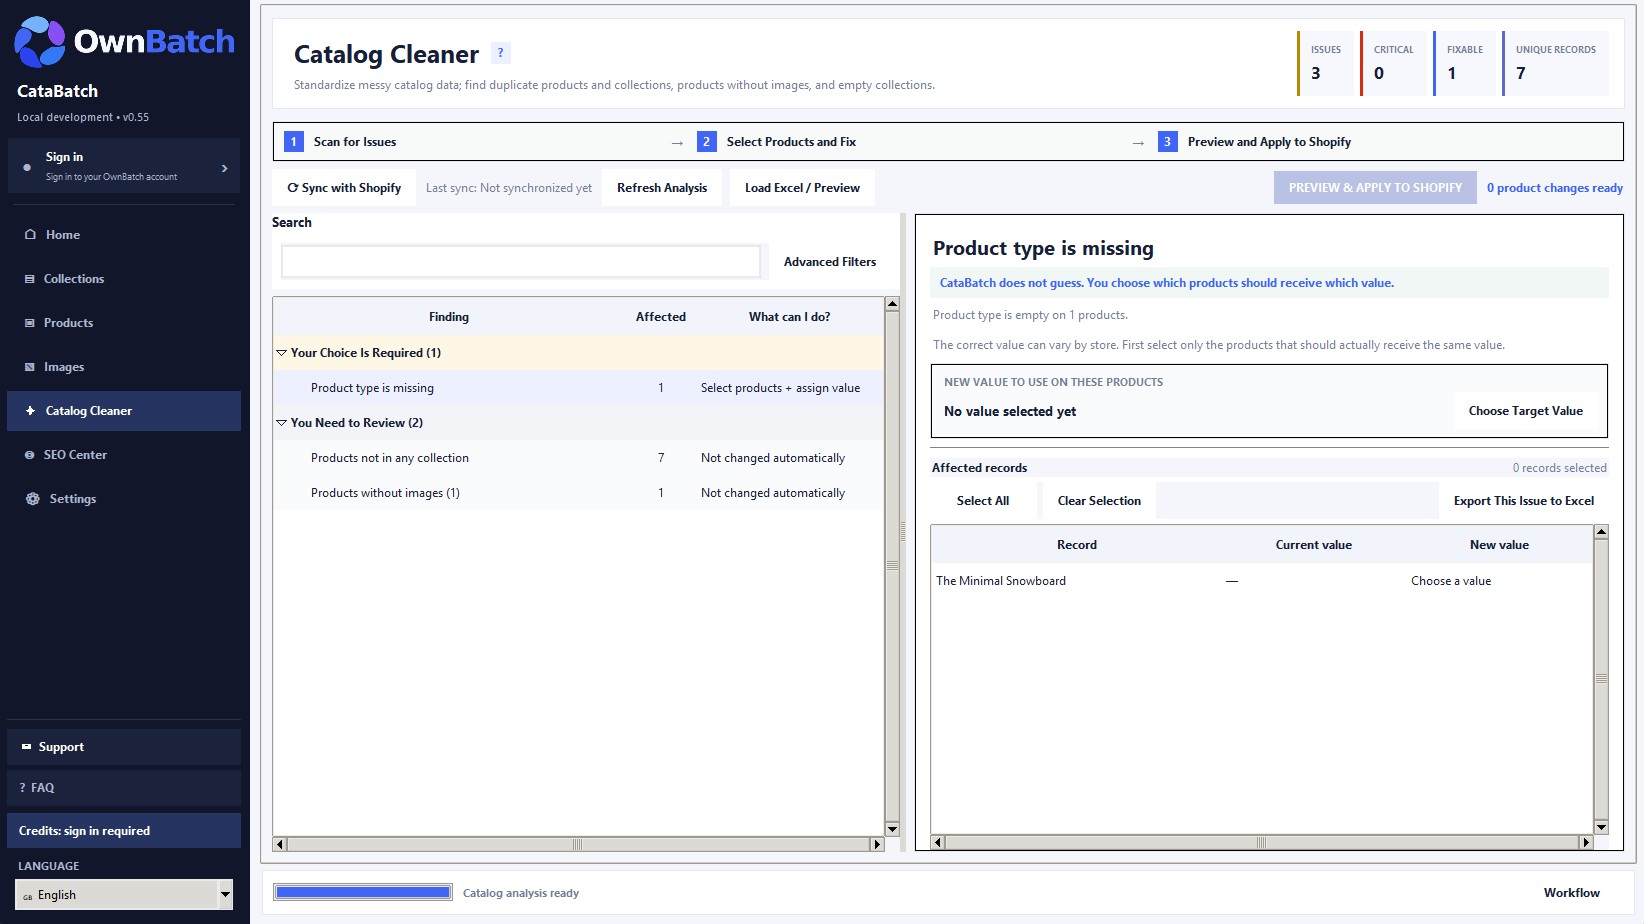Focus the Search input field
1644x924 pixels.
click(x=521, y=262)
